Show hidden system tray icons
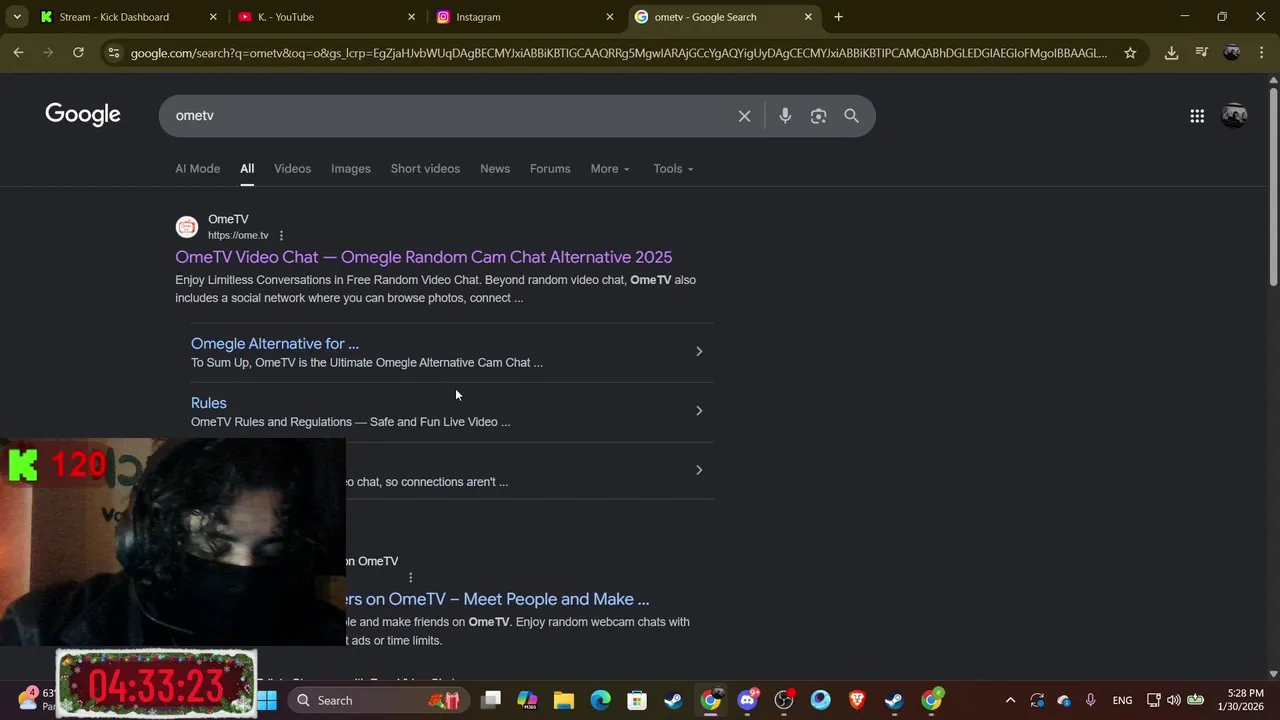This screenshot has width=1280, height=720. pyautogui.click(x=1010, y=700)
